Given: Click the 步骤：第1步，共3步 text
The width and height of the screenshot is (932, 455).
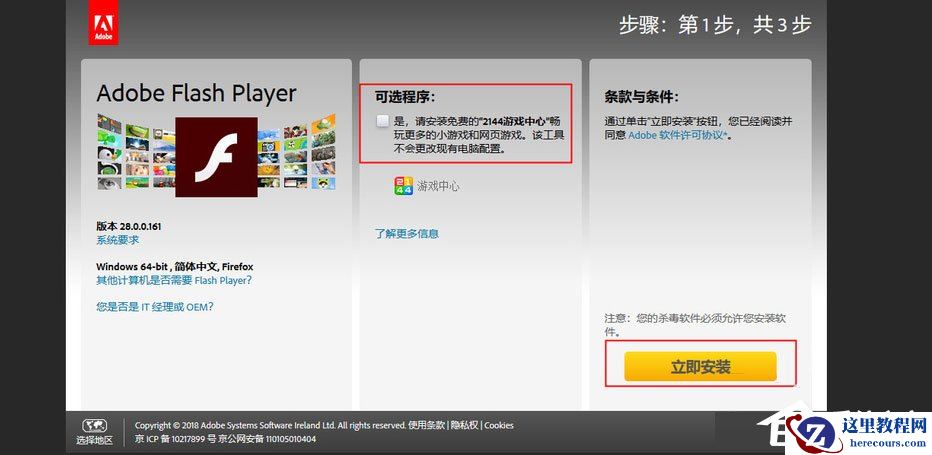Looking at the screenshot, I should coord(716,25).
